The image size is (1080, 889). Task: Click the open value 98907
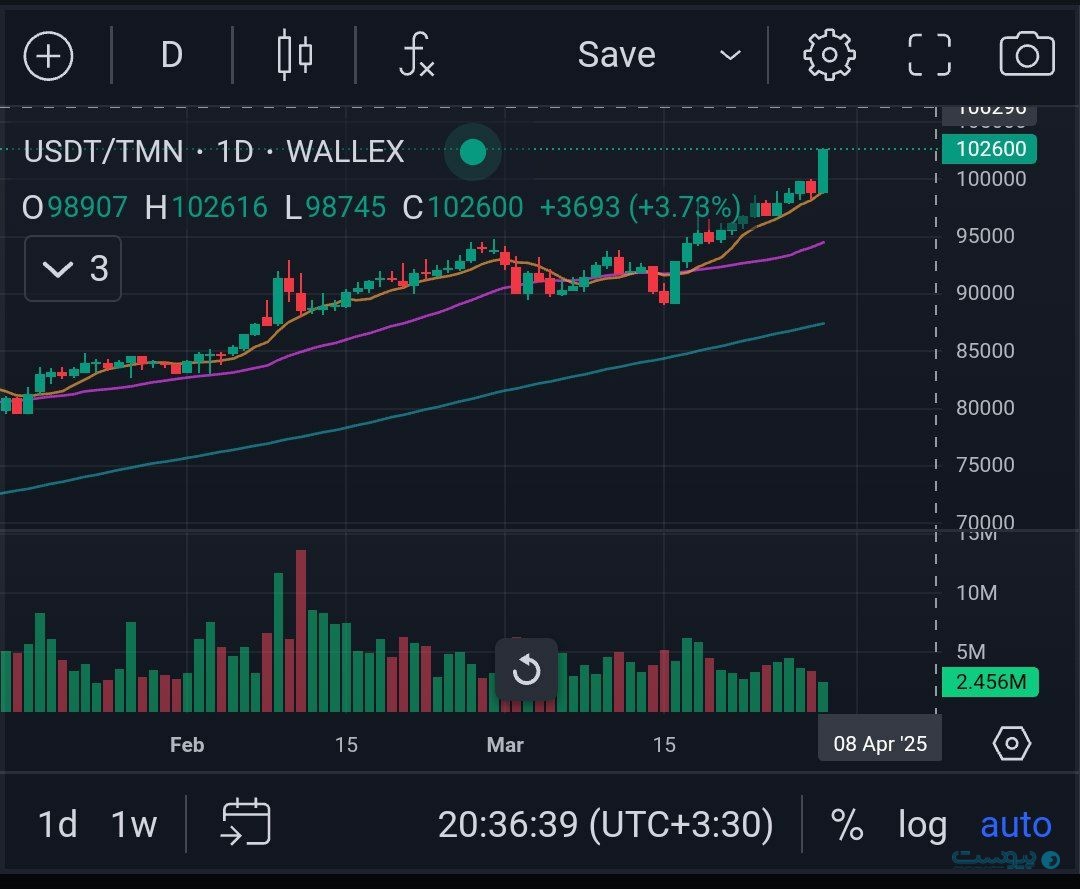point(87,207)
